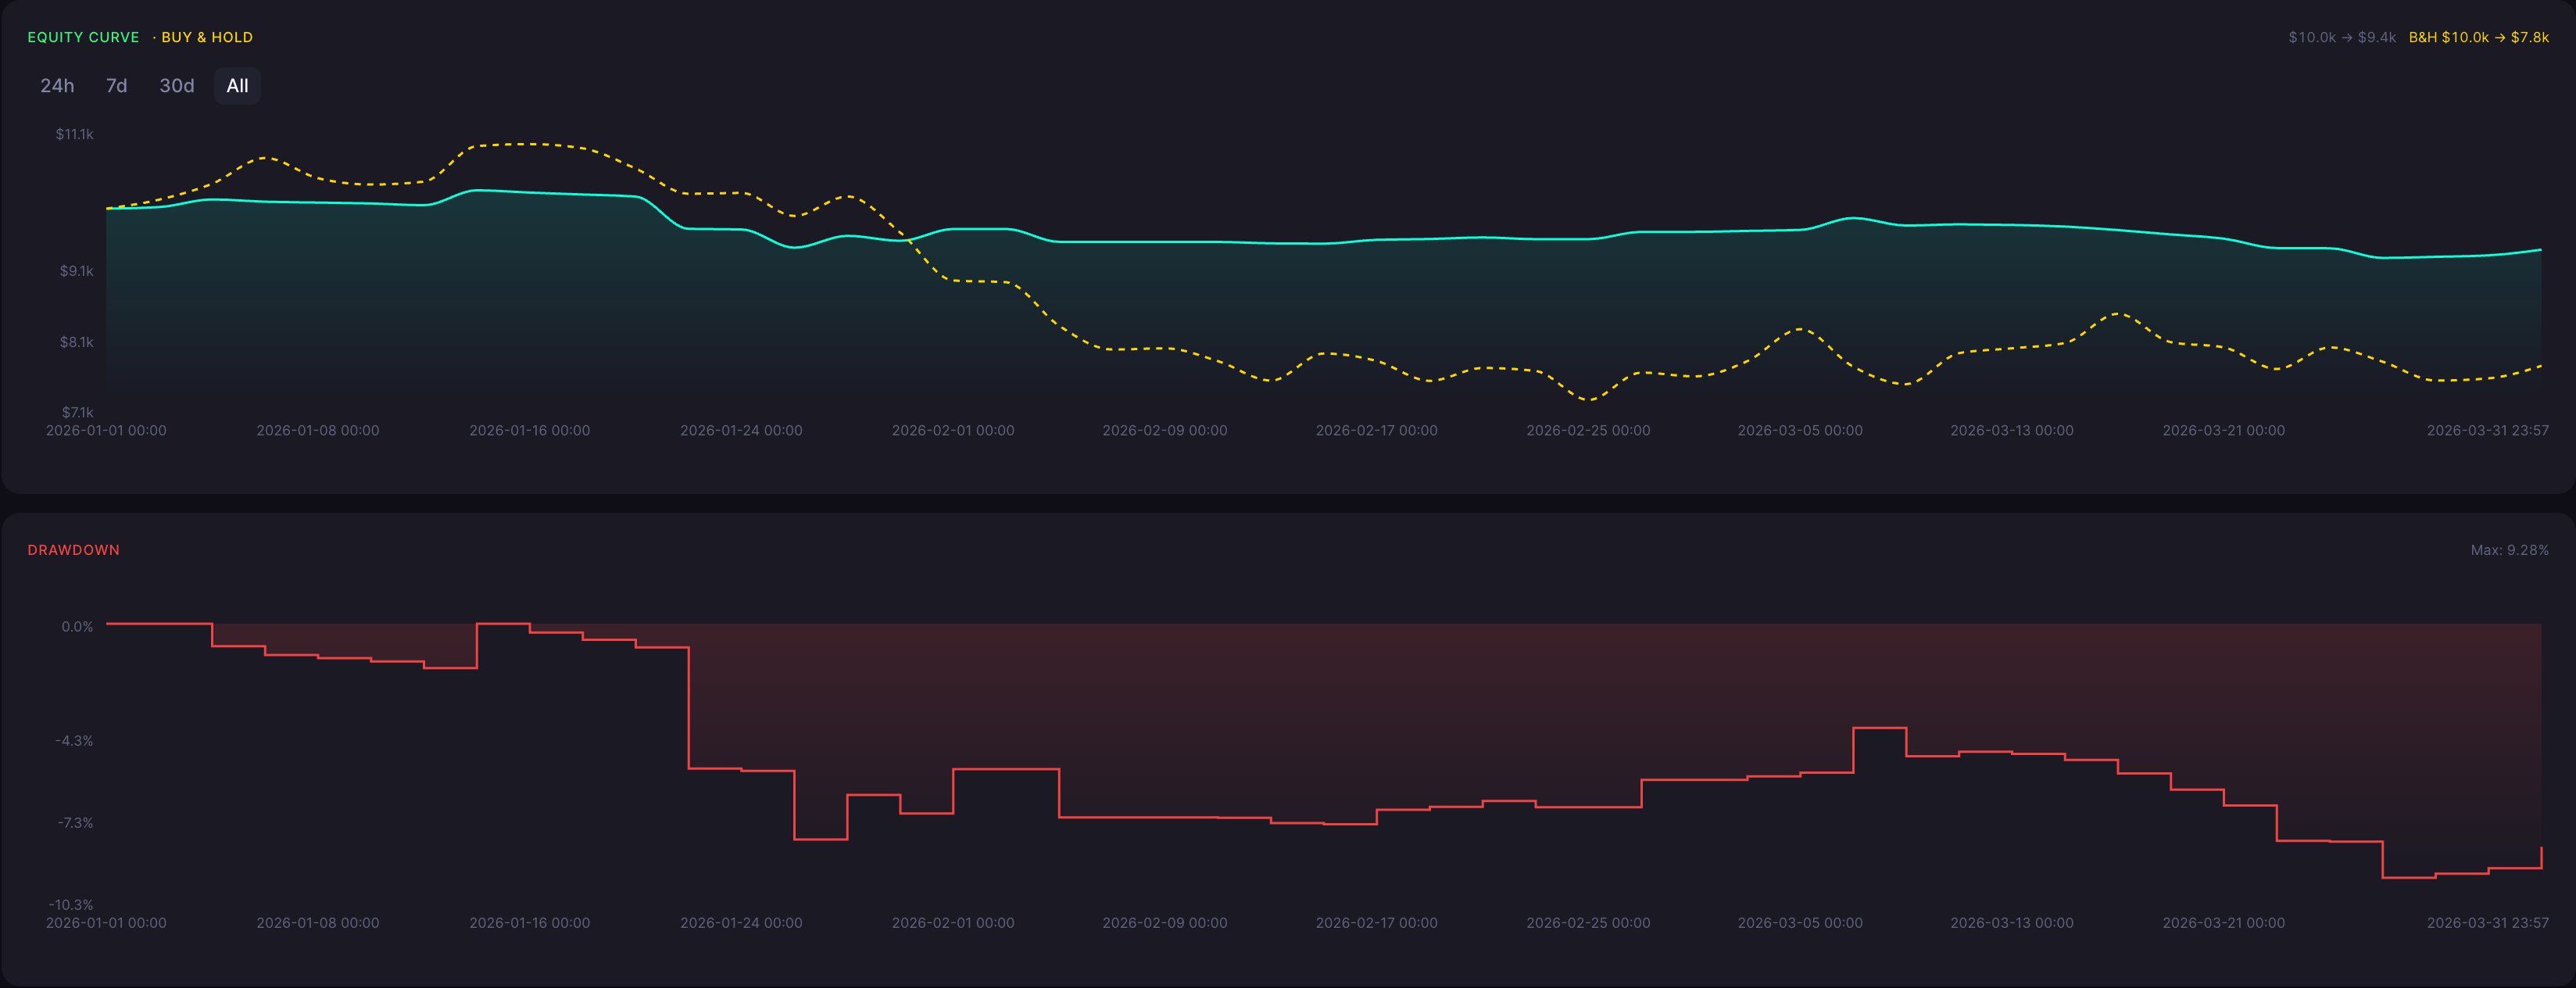Choose the 30d time range tab
2576x988 pixels.
pos(177,86)
